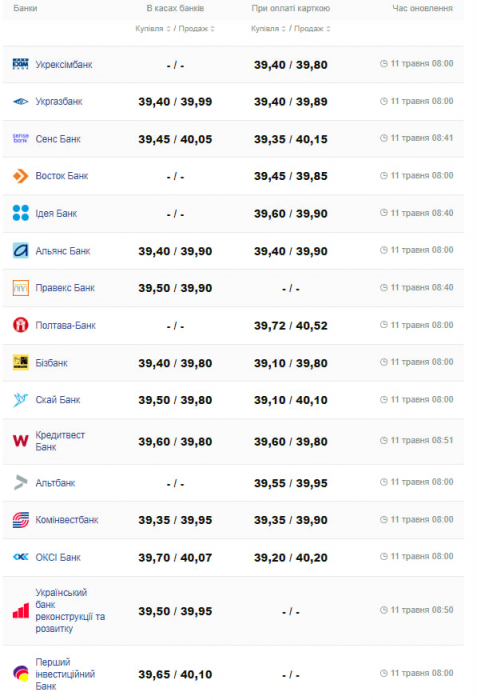
Task: Open the Альянс Банк link
Action: point(63,251)
